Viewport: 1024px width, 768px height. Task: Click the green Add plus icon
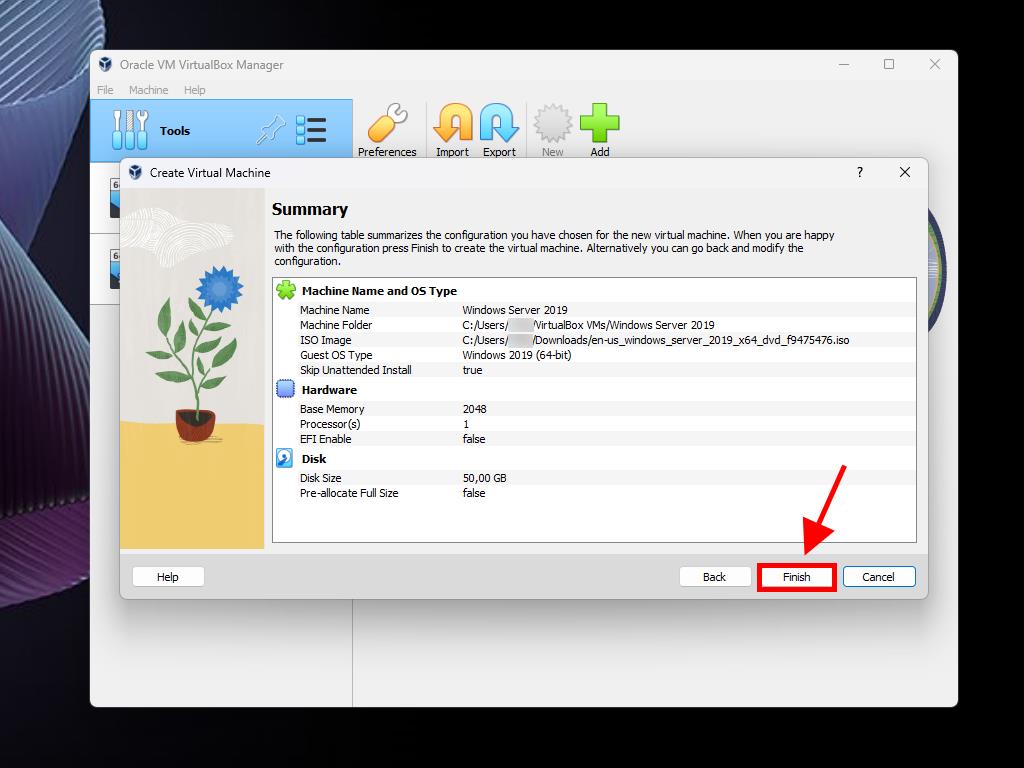[x=599, y=125]
